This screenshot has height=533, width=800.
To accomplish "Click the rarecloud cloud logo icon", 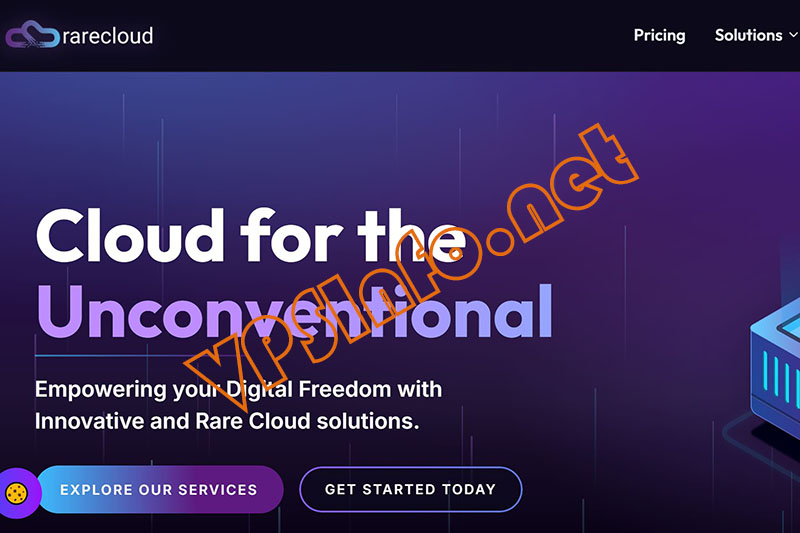I will (x=32, y=36).
